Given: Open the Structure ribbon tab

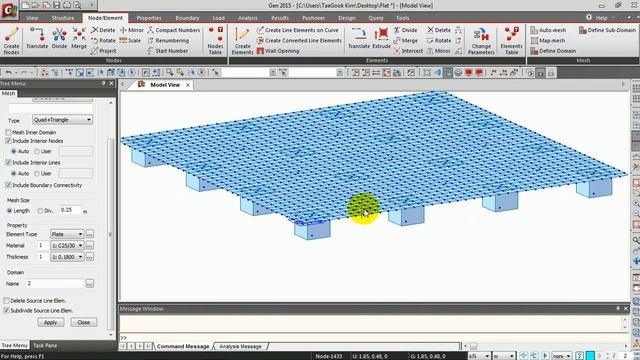Looking at the screenshot, I should 63,18.
